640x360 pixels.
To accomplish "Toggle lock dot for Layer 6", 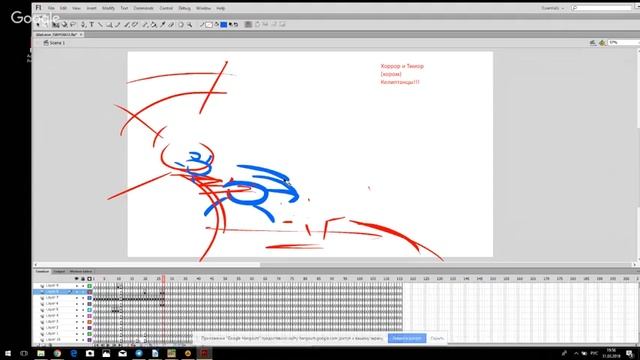I will 83,304.
